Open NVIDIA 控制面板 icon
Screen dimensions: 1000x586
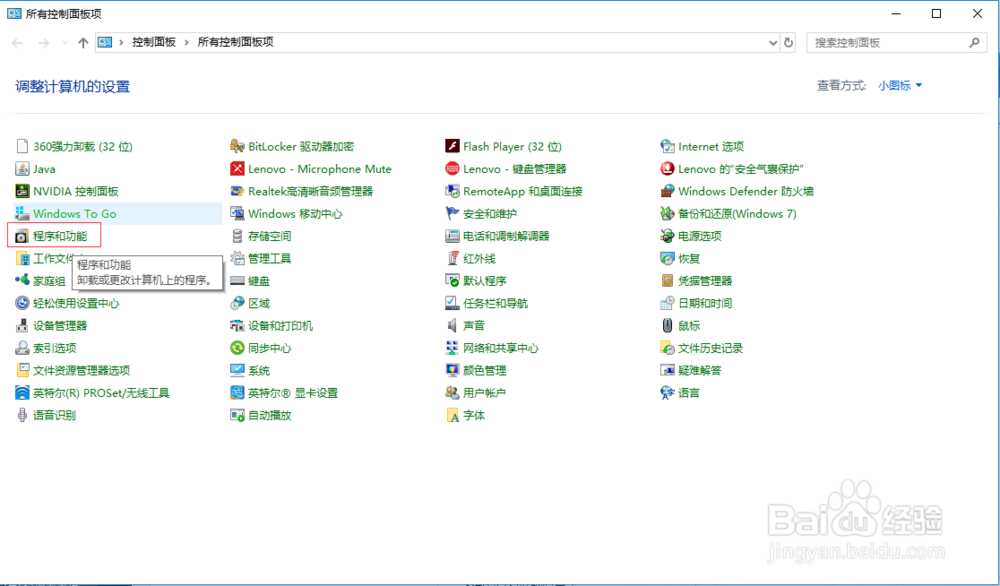click(22, 191)
